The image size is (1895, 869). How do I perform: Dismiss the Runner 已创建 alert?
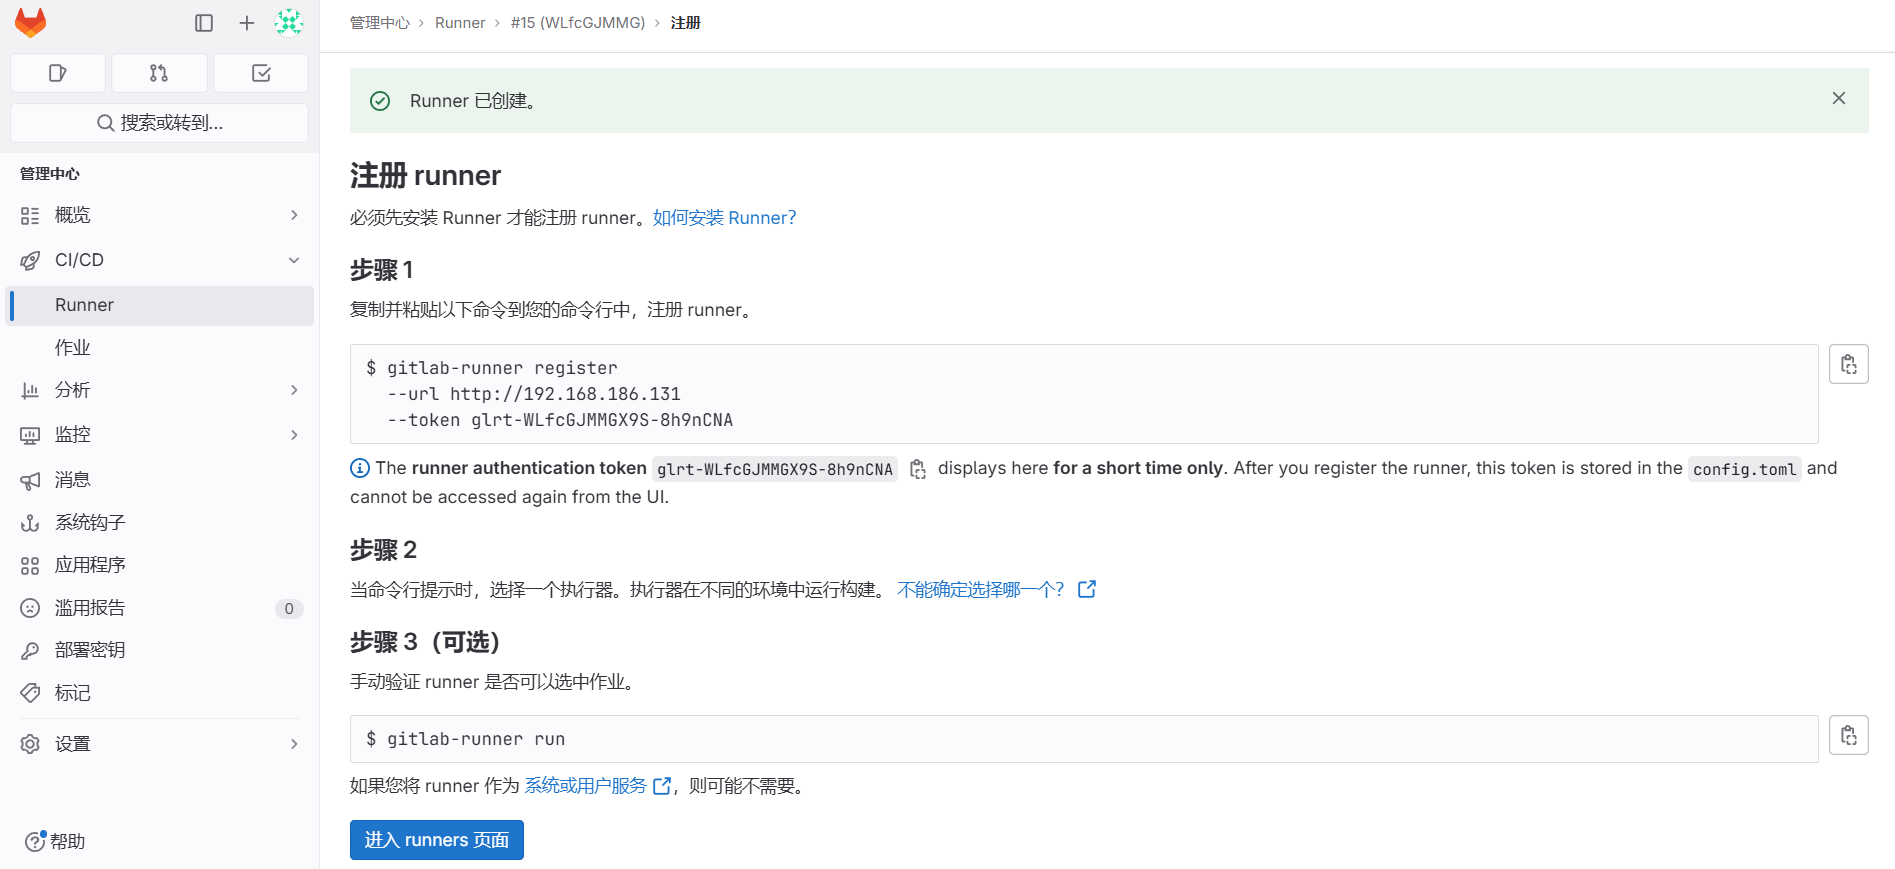click(x=1839, y=98)
